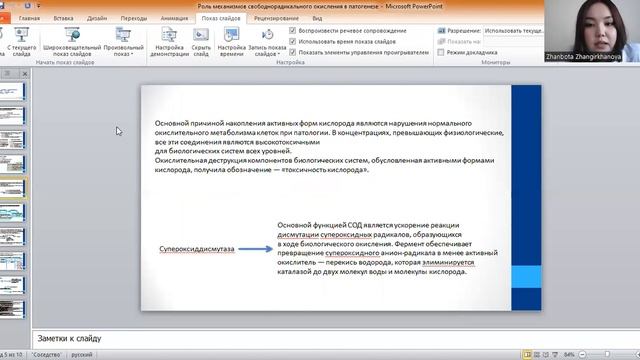Switch to Normal view in status bar

(527, 355)
